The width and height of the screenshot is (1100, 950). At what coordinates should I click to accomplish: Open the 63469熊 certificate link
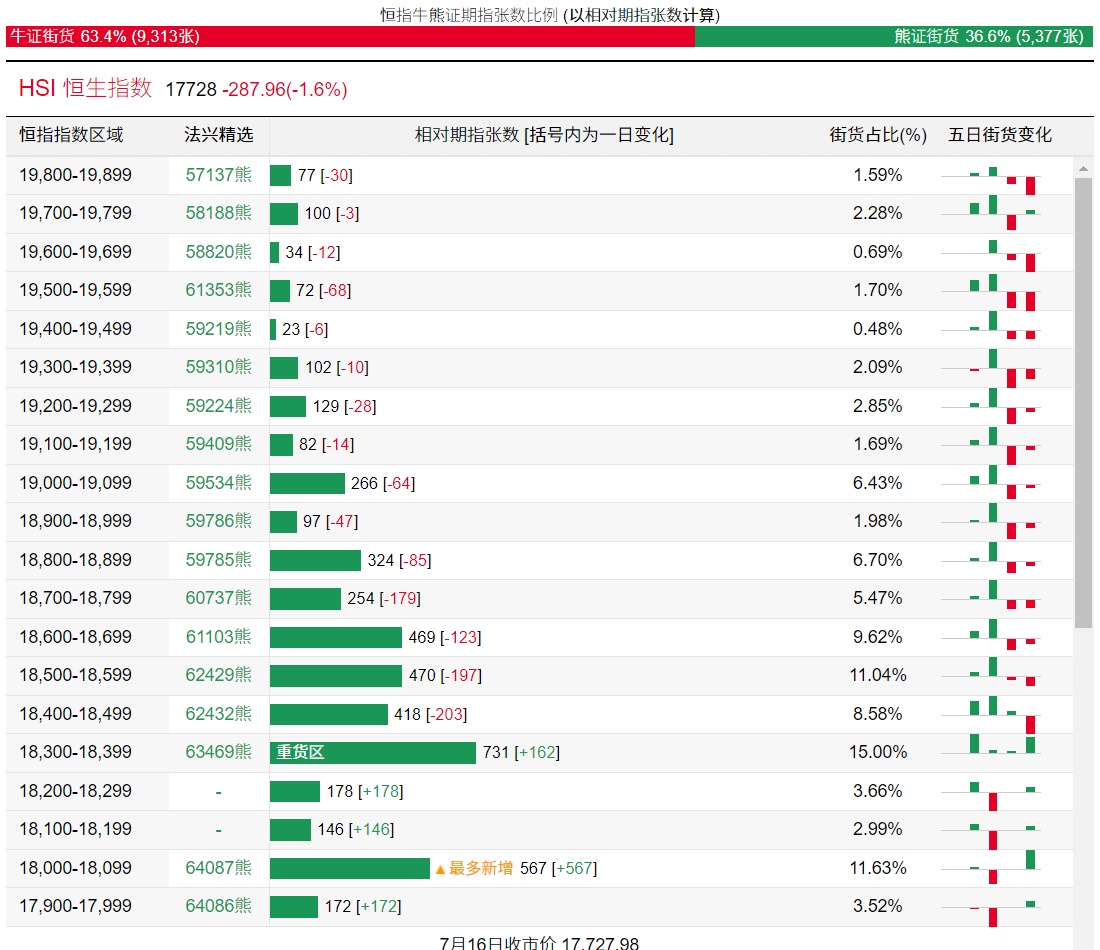pos(218,752)
